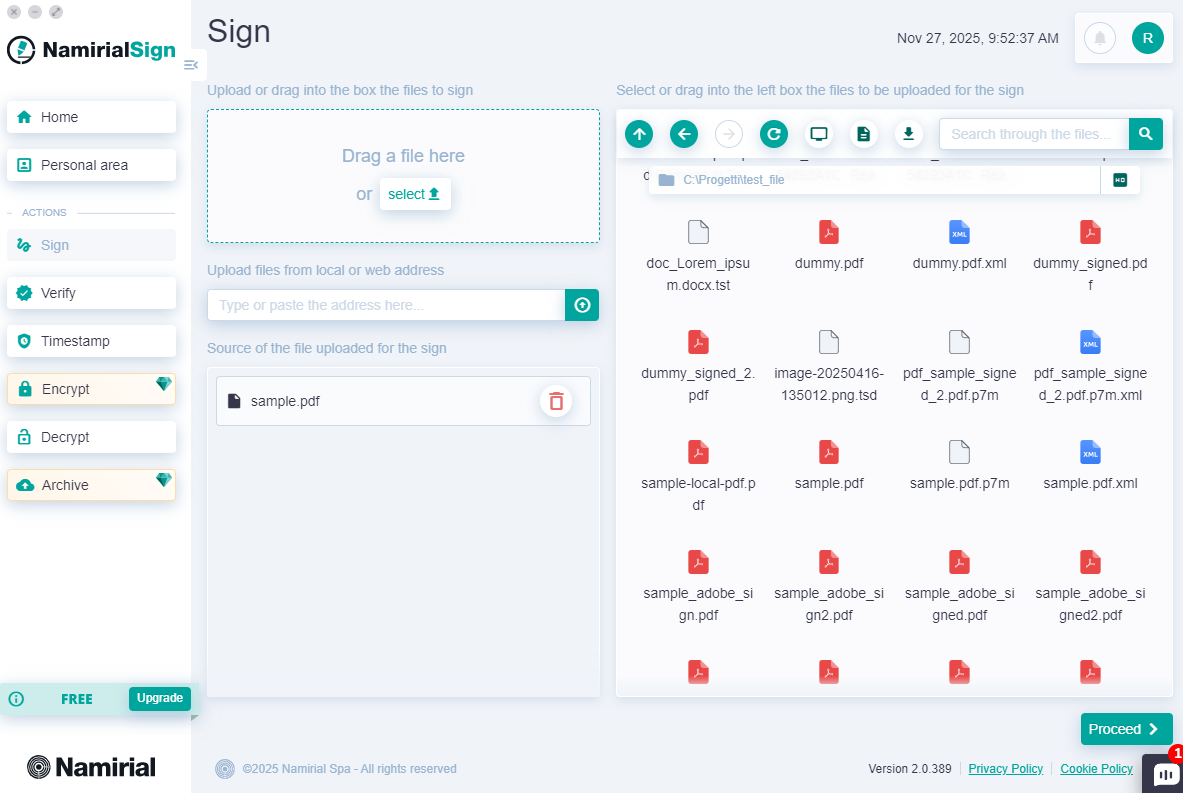Go up to the parent folder
This screenshot has height=793, width=1183.
click(639, 134)
